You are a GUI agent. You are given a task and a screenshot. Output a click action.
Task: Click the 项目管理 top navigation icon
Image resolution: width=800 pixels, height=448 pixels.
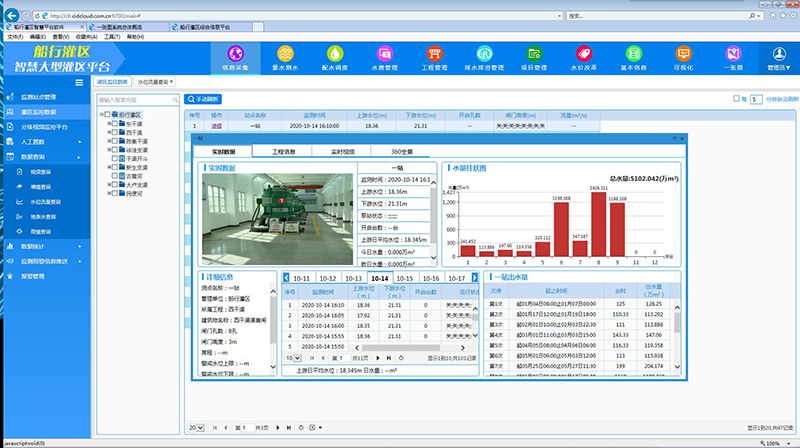click(535, 54)
